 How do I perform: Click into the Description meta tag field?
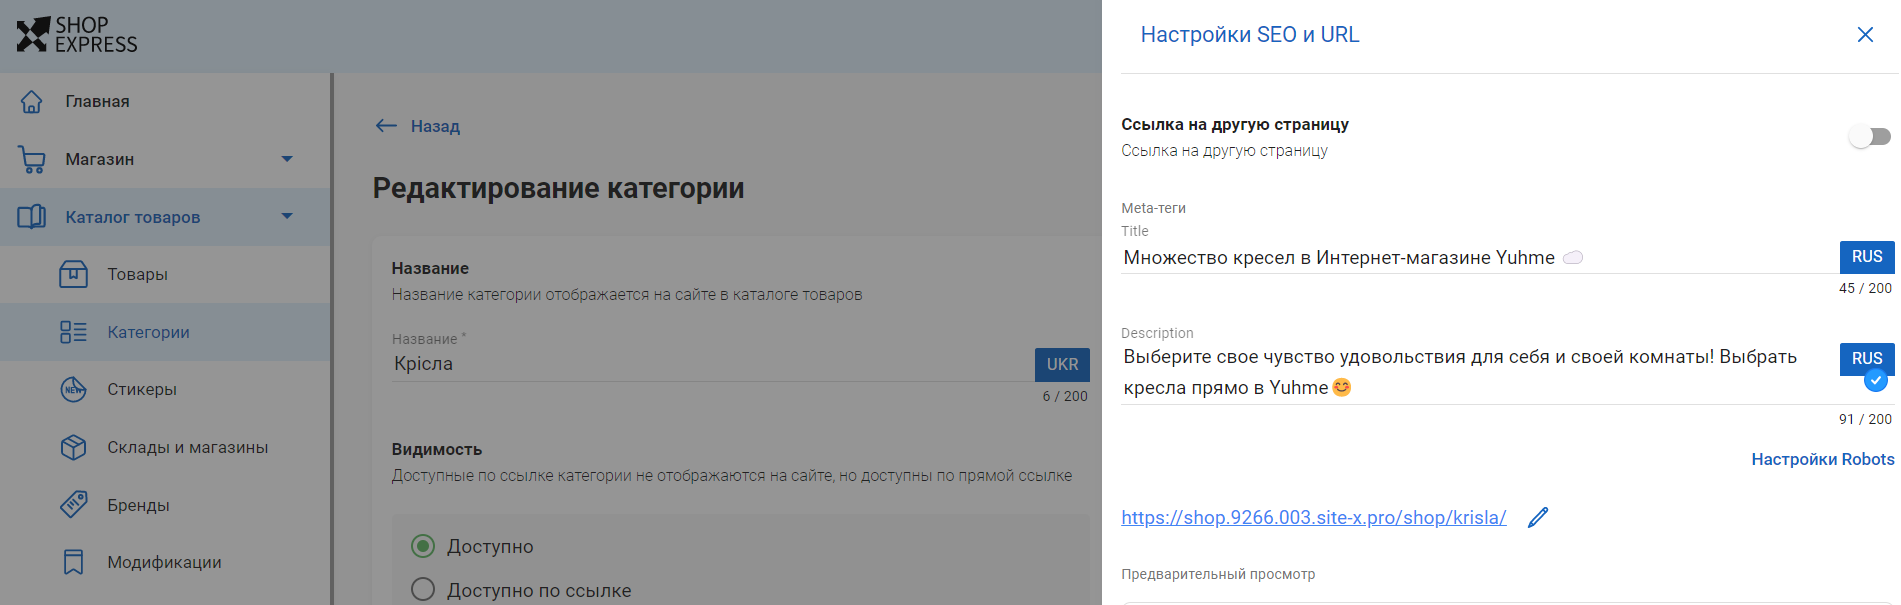[1480, 372]
